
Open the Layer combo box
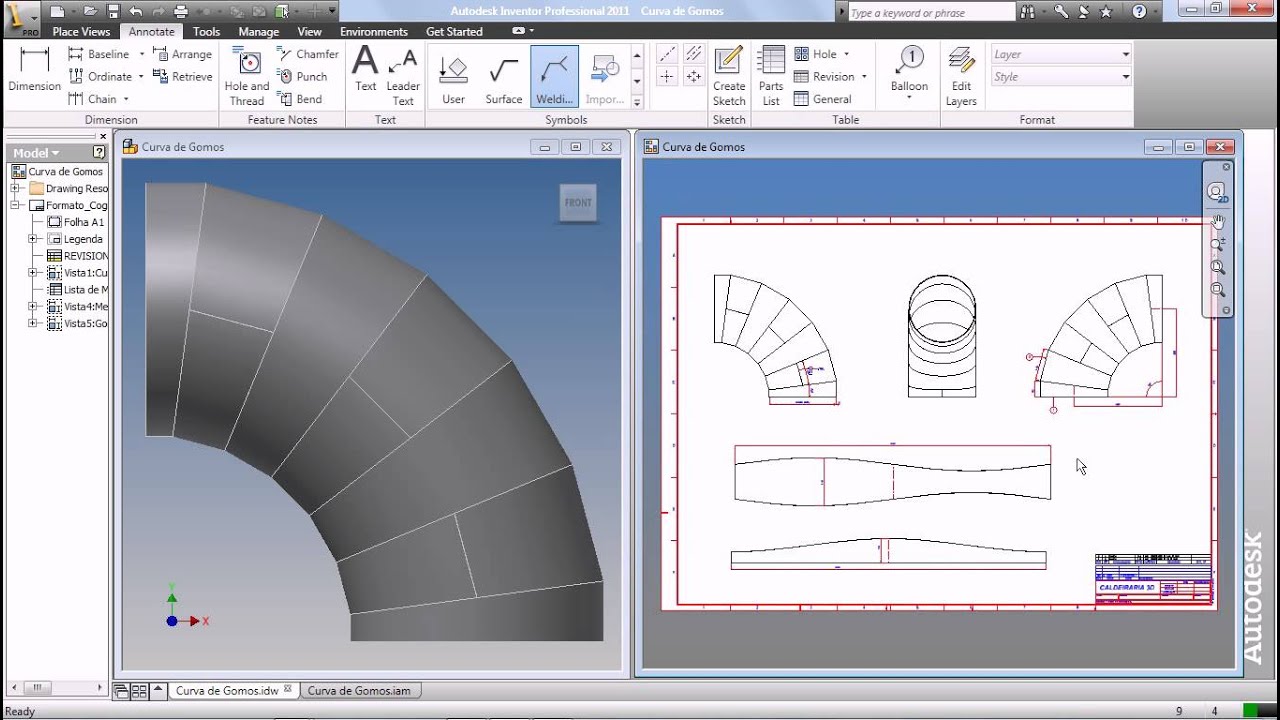click(x=1061, y=54)
